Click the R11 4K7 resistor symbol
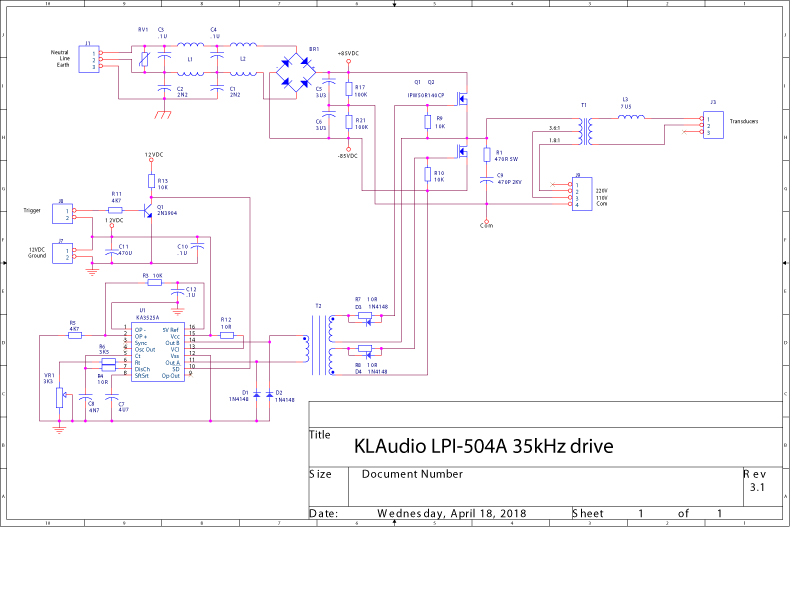Image resolution: width=792 pixels, height=612 pixels. tap(115, 210)
